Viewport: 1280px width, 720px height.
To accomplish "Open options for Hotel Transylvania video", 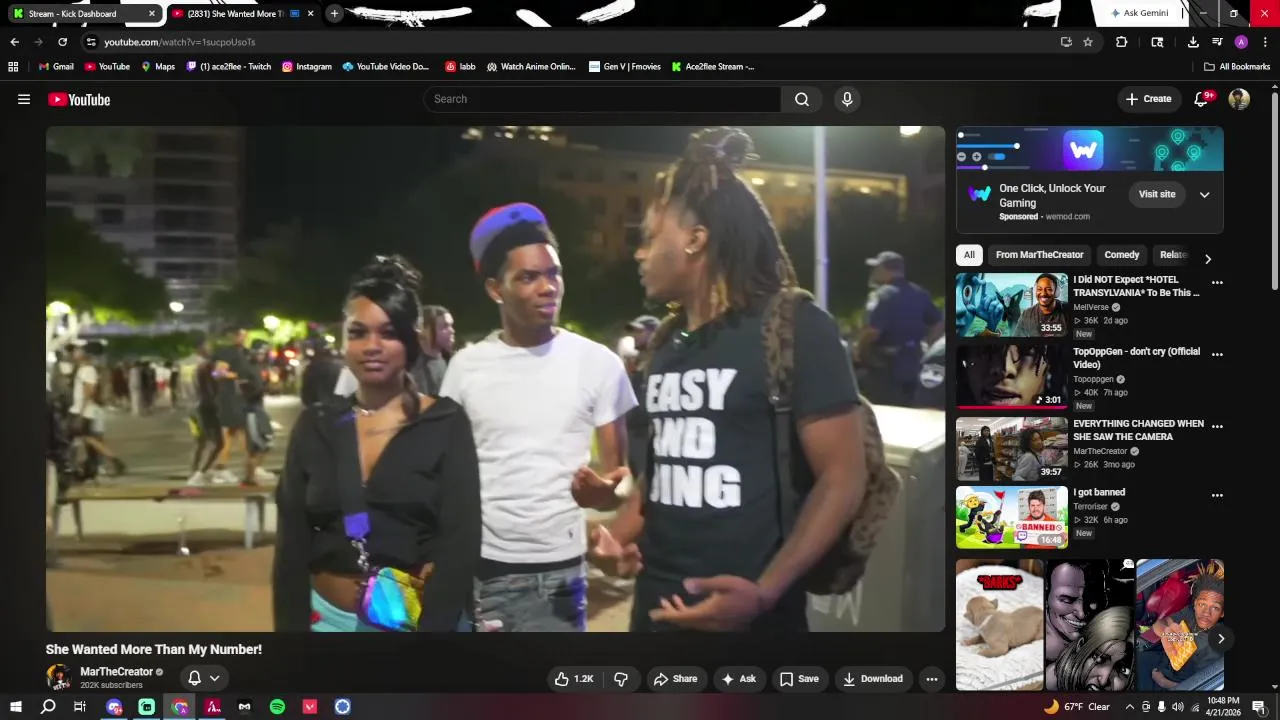I will coord(1217,283).
